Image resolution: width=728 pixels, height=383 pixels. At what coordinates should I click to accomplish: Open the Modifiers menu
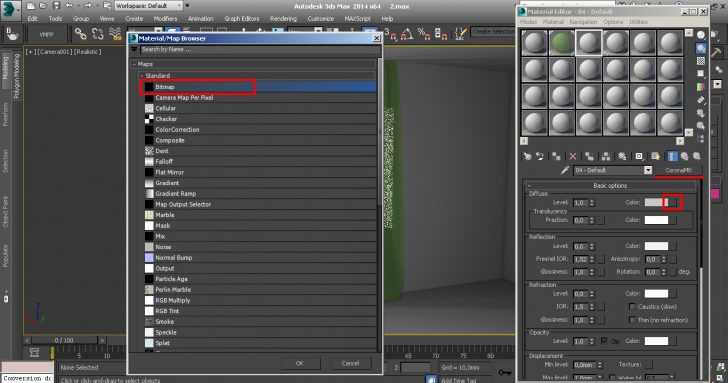coord(165,19)
